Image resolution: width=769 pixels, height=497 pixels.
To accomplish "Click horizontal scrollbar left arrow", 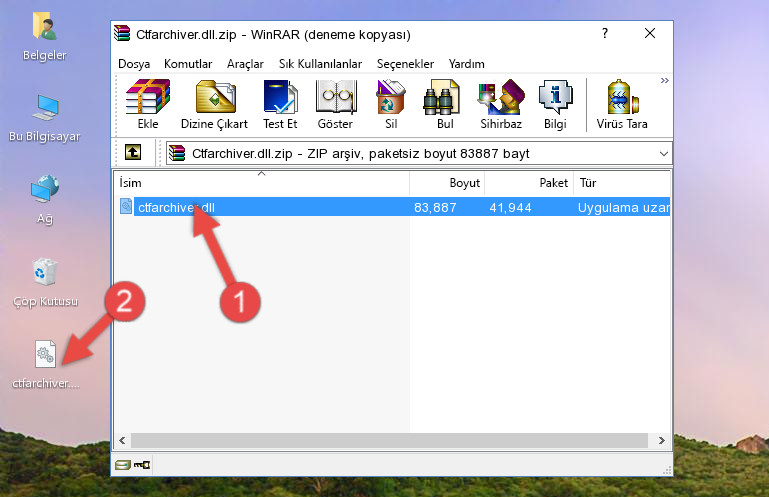I will tap(123, 440).
